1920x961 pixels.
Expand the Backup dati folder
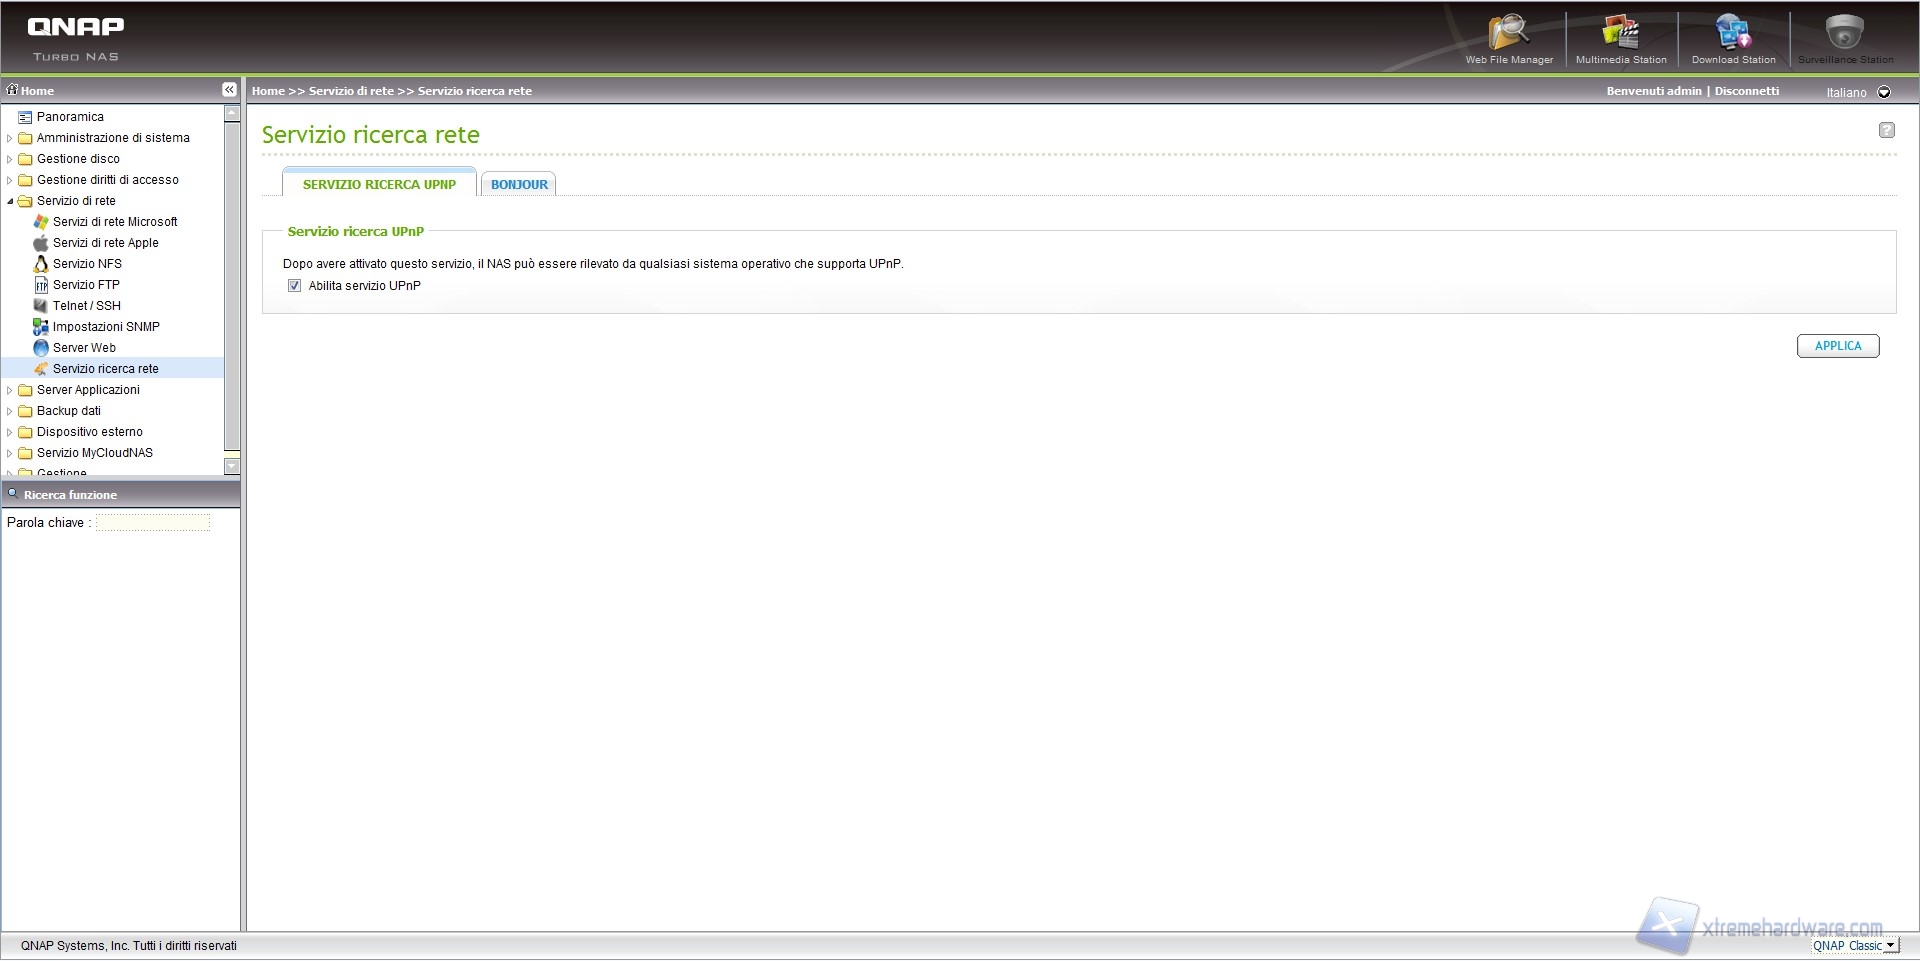click(x=10, y=411)
